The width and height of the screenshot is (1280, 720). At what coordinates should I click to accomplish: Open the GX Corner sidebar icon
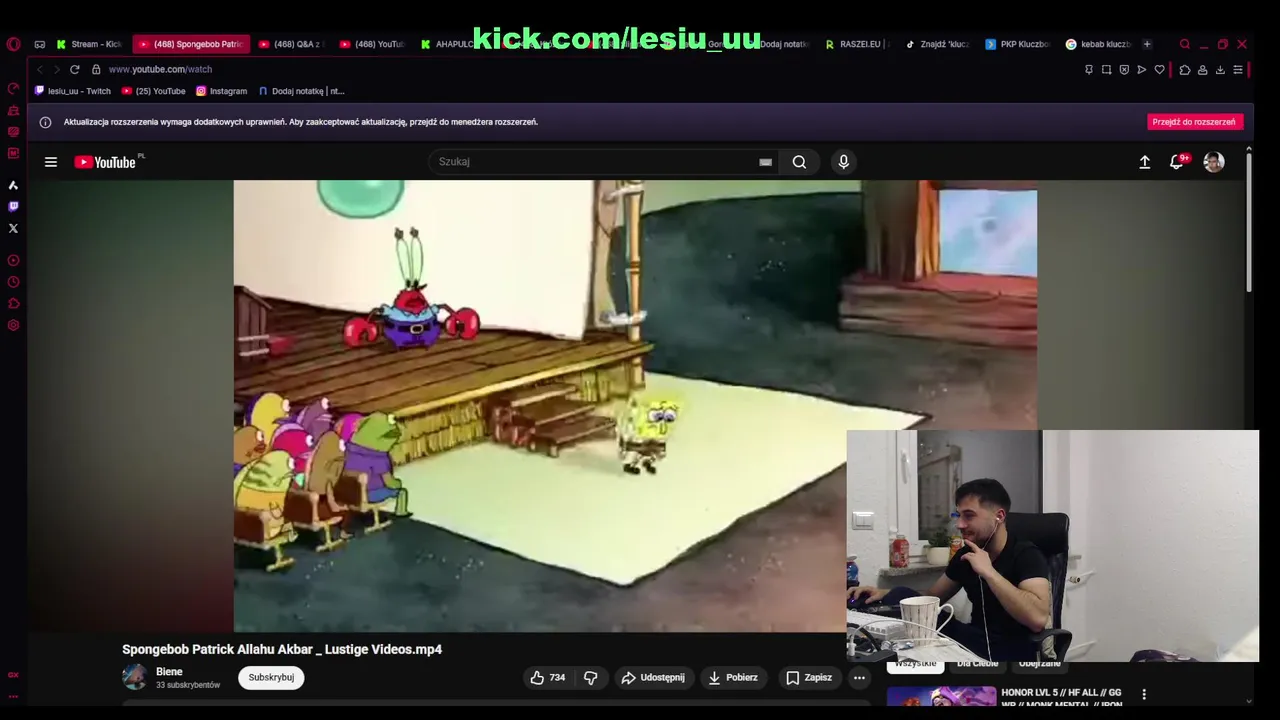(13, 675)
